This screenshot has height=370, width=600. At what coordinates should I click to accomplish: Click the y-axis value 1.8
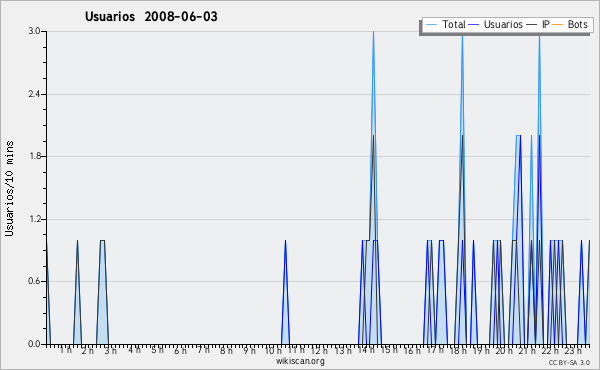click(x=34, y=156)
